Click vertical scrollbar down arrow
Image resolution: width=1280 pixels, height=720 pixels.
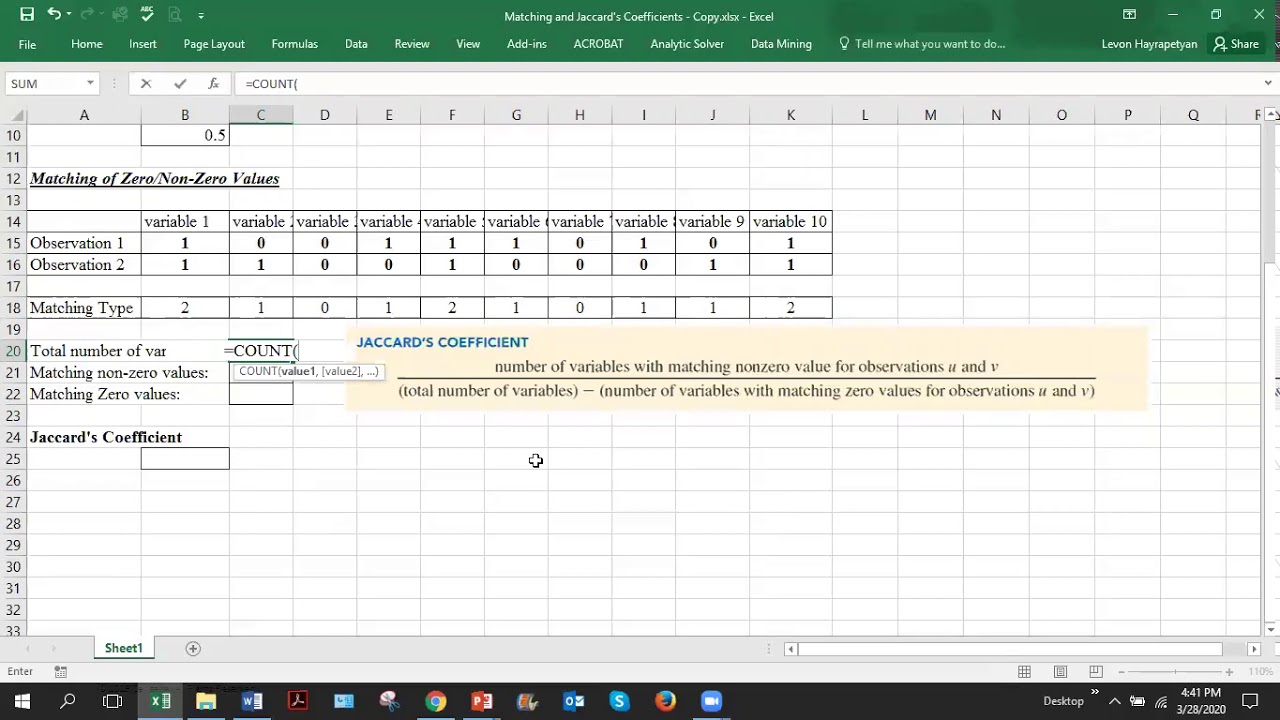click(1271, 629)
